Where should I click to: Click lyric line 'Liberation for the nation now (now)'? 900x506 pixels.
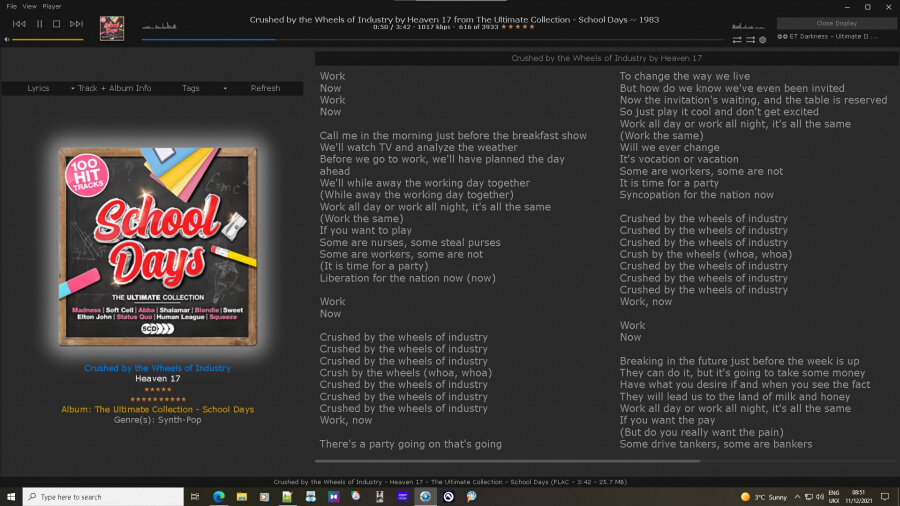408,278
